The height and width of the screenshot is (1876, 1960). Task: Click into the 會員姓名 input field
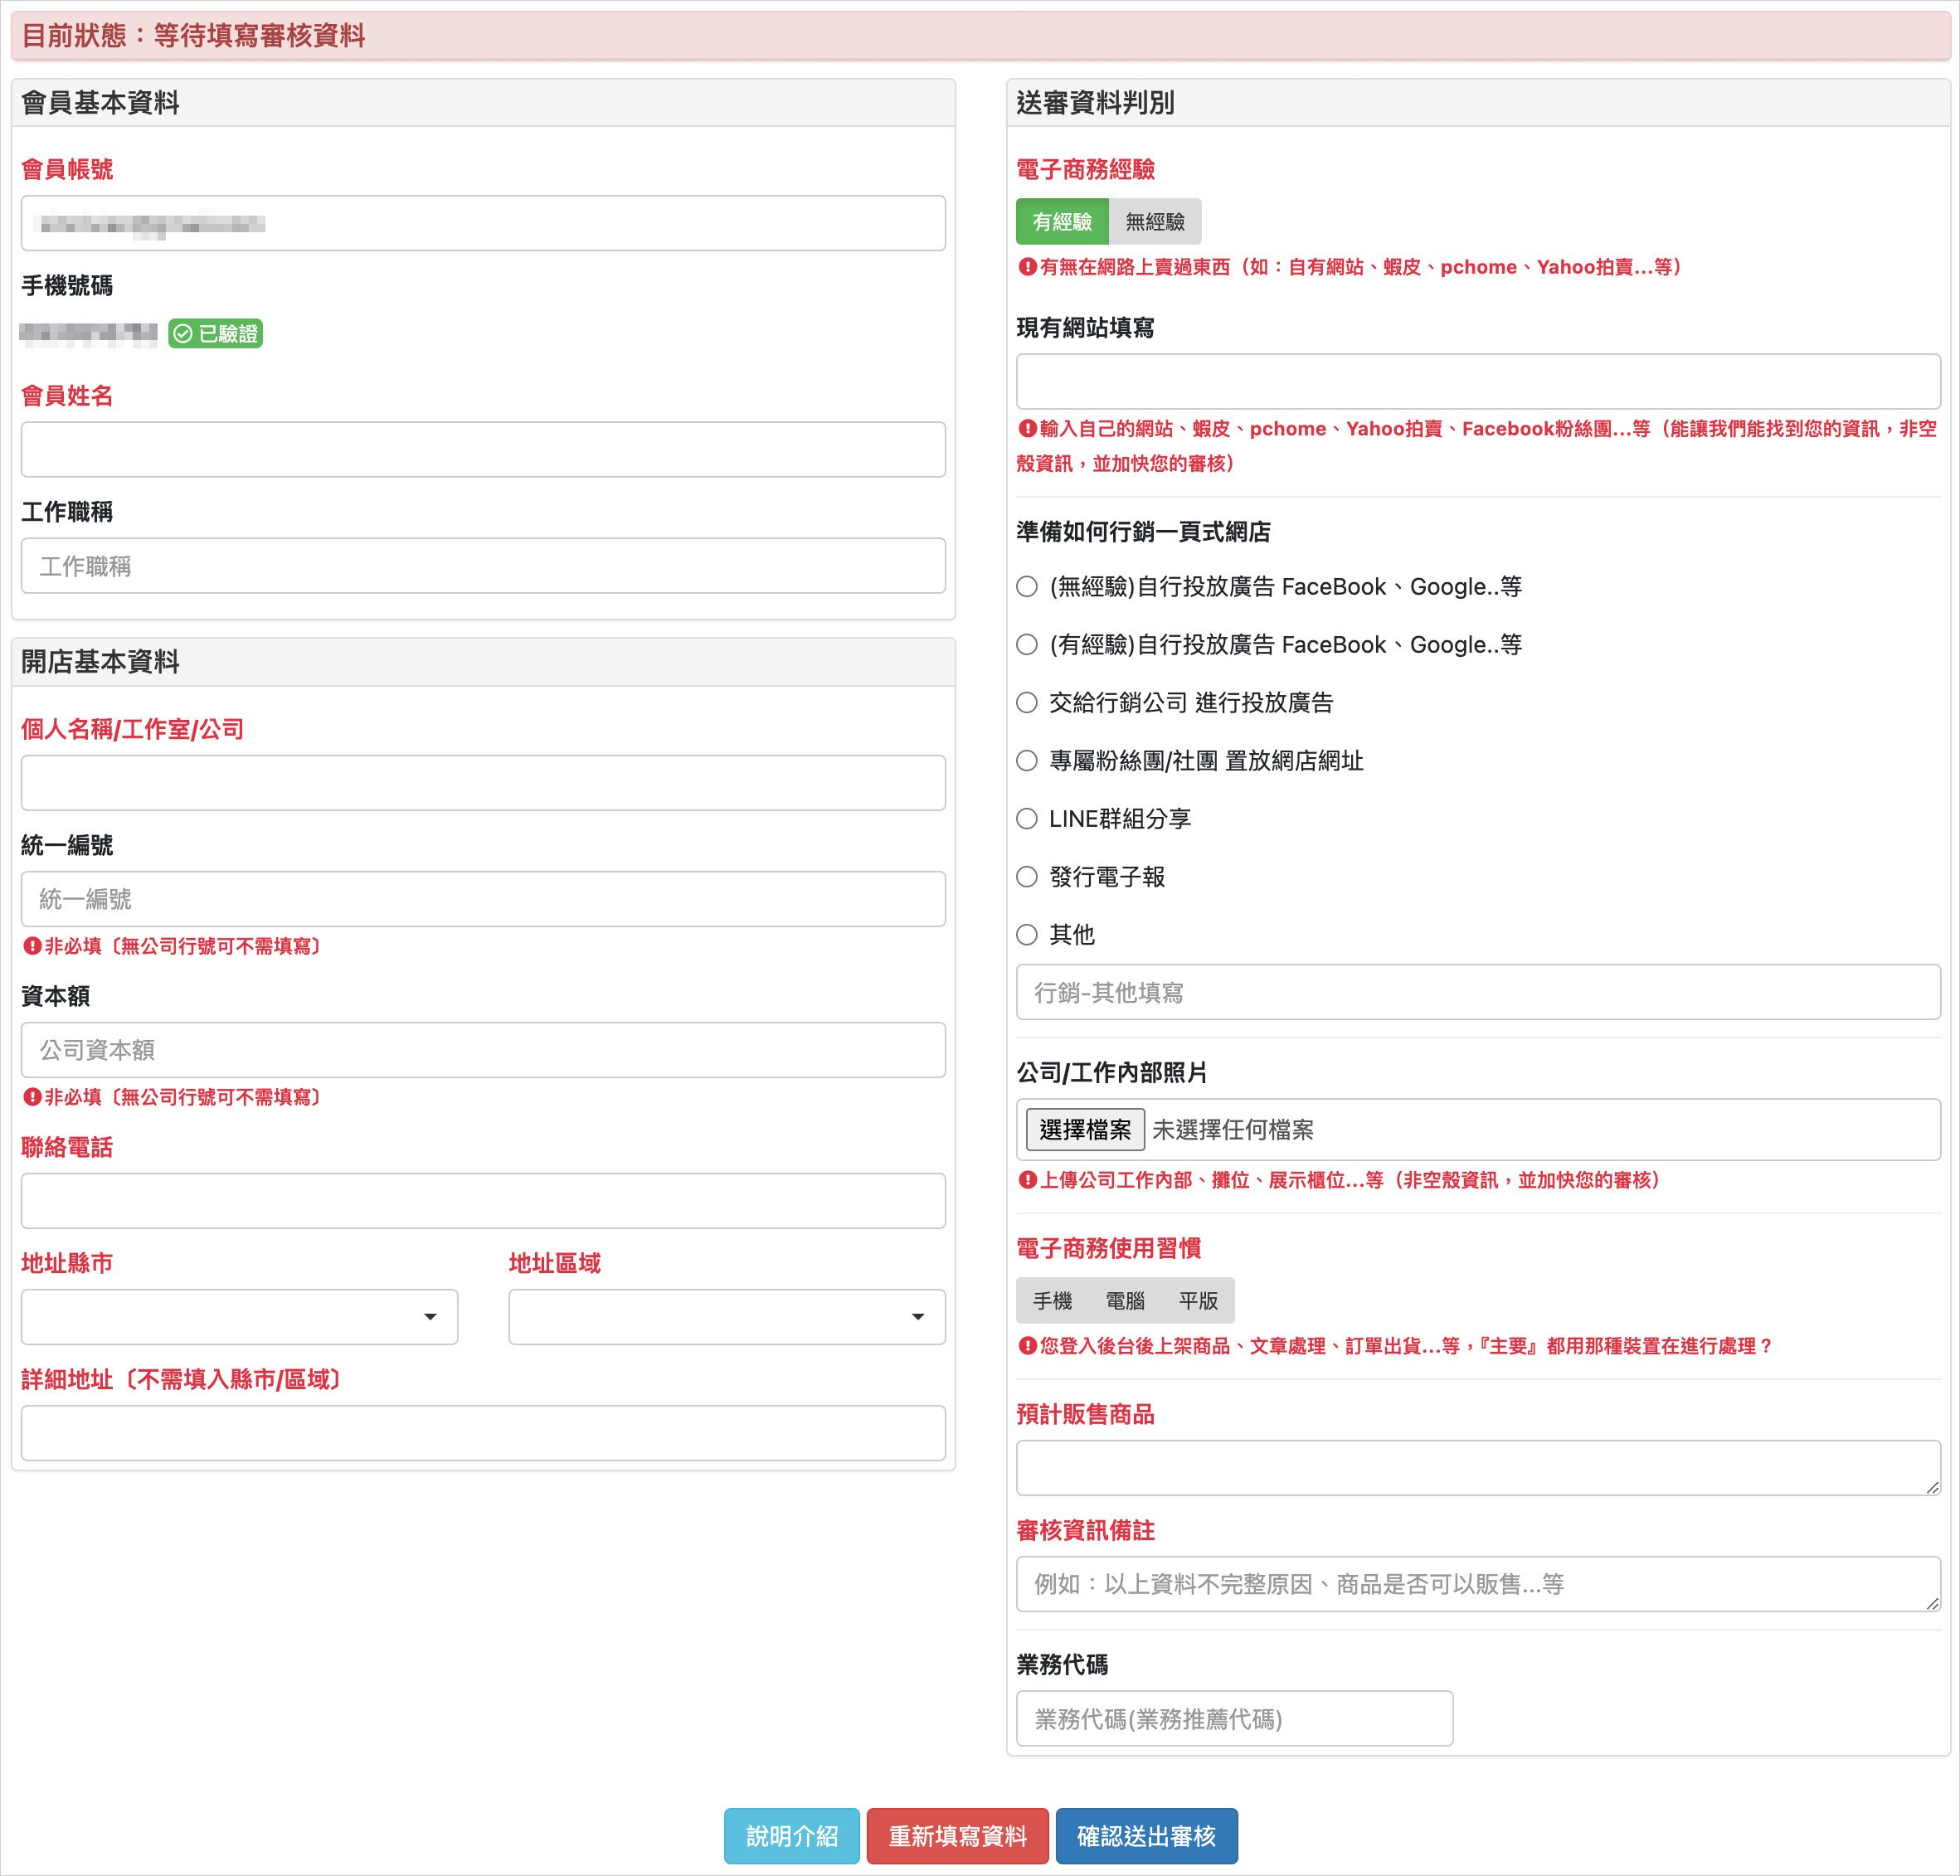tap(483, 450)
